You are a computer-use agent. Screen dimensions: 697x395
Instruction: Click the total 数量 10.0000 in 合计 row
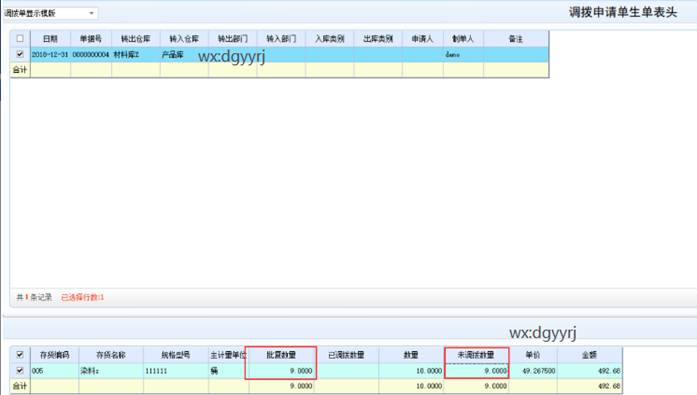[x=411, y=386]
